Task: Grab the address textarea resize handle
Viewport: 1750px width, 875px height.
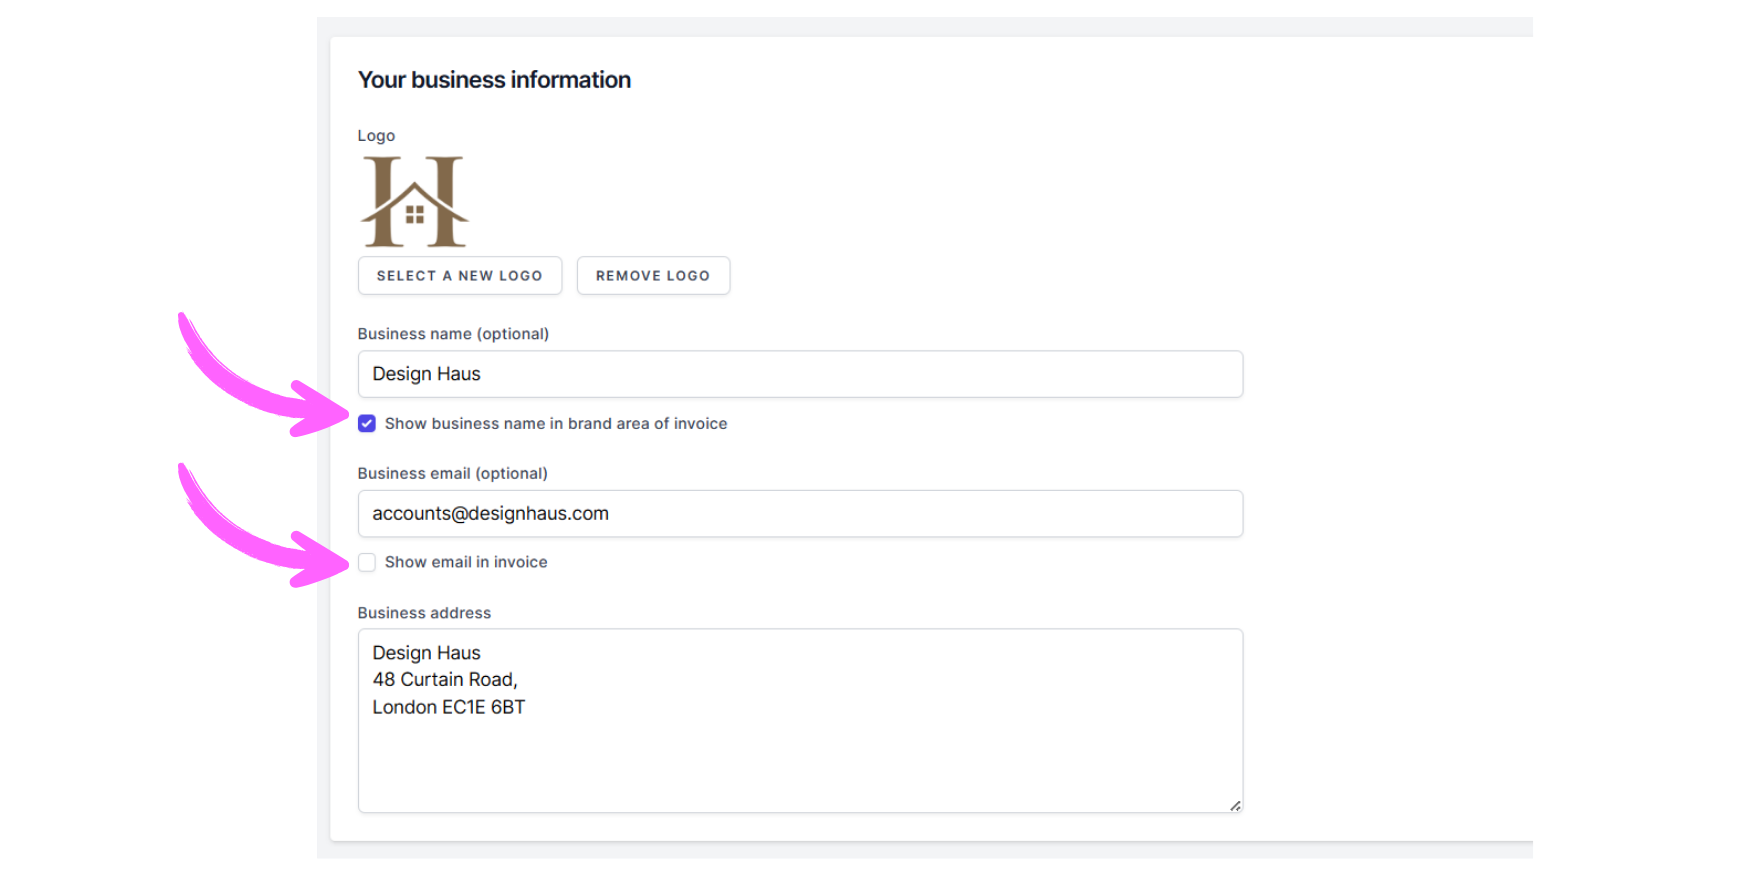Action: [x=1235, y=805]
